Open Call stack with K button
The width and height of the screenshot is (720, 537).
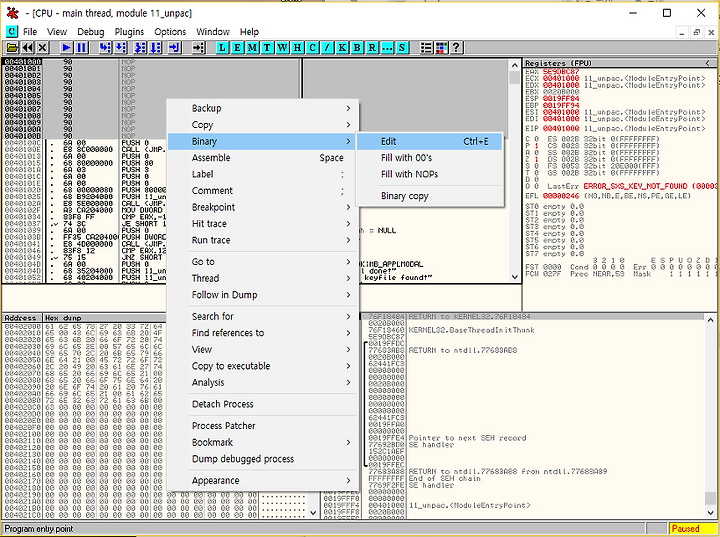click(x=342, y=47)
